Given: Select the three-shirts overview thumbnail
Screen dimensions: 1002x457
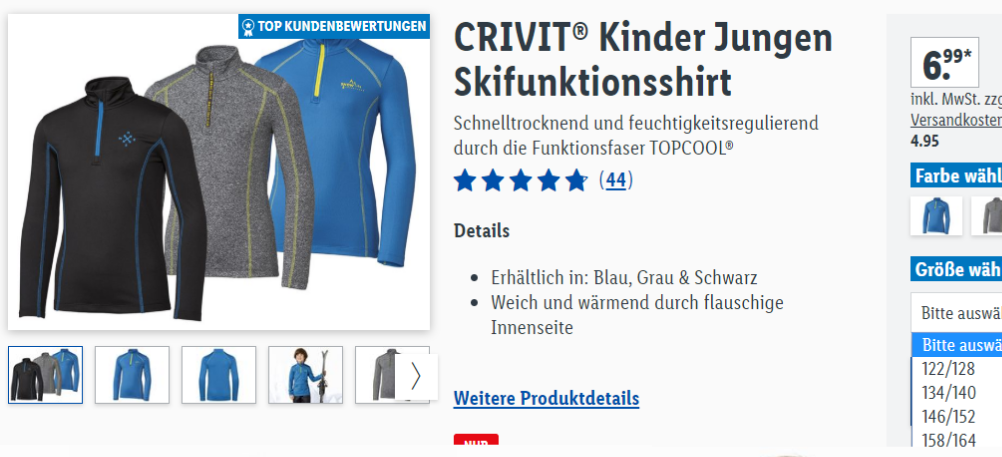Looking at the screenshot, I should pos(45,375).
